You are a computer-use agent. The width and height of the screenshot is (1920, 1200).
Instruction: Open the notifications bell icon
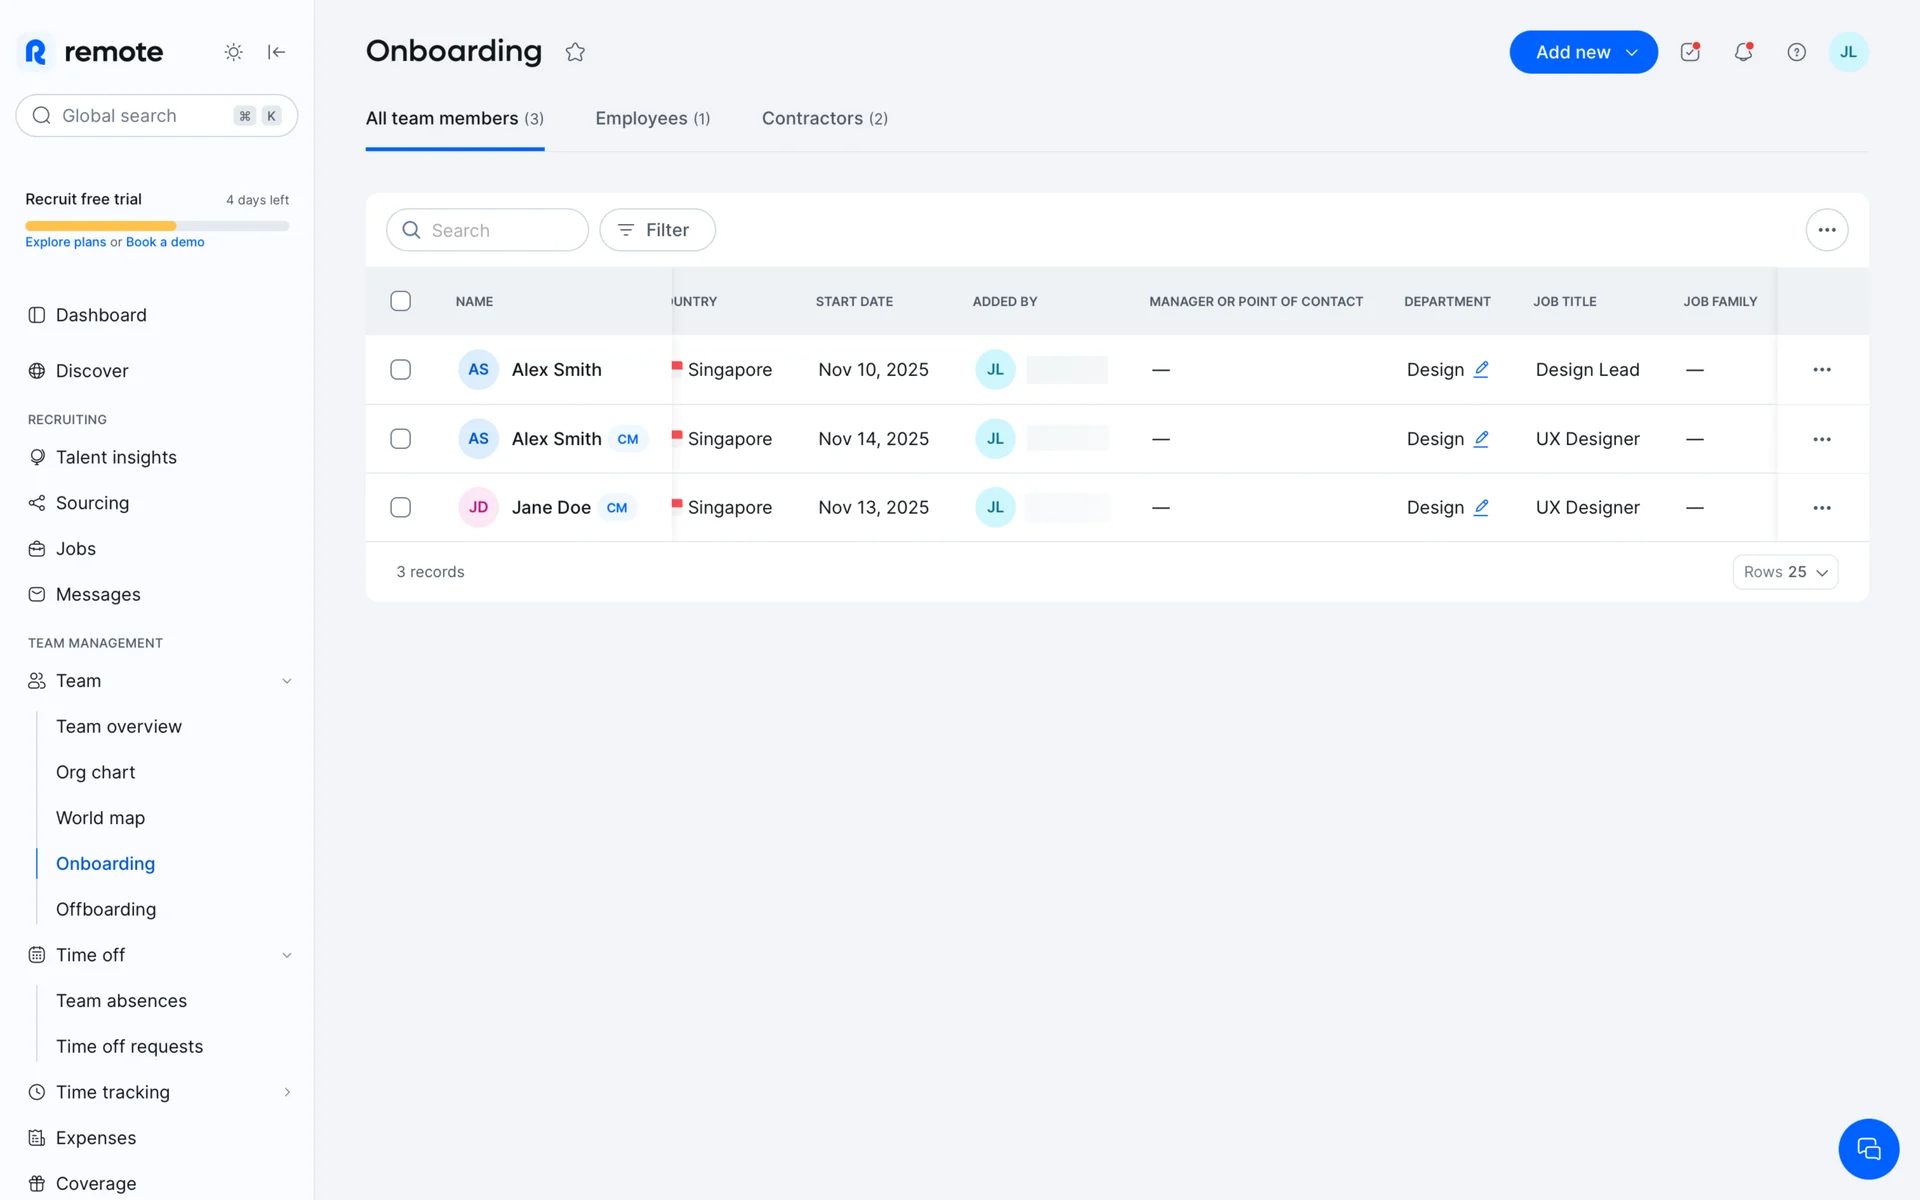[1743, 52]
